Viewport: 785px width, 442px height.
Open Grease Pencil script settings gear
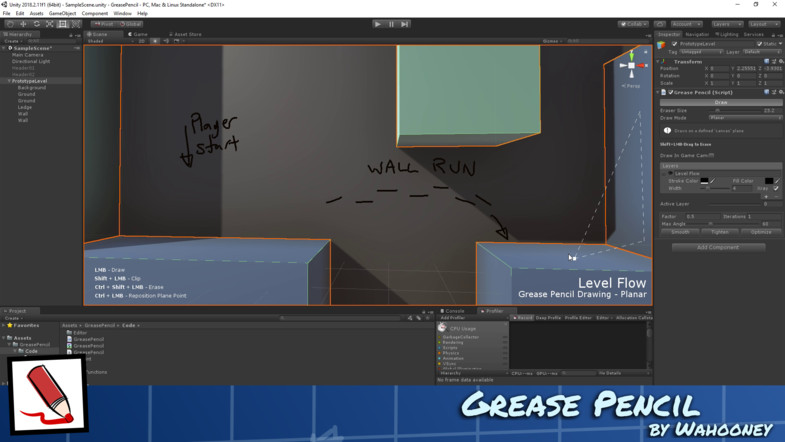[780, 92]
